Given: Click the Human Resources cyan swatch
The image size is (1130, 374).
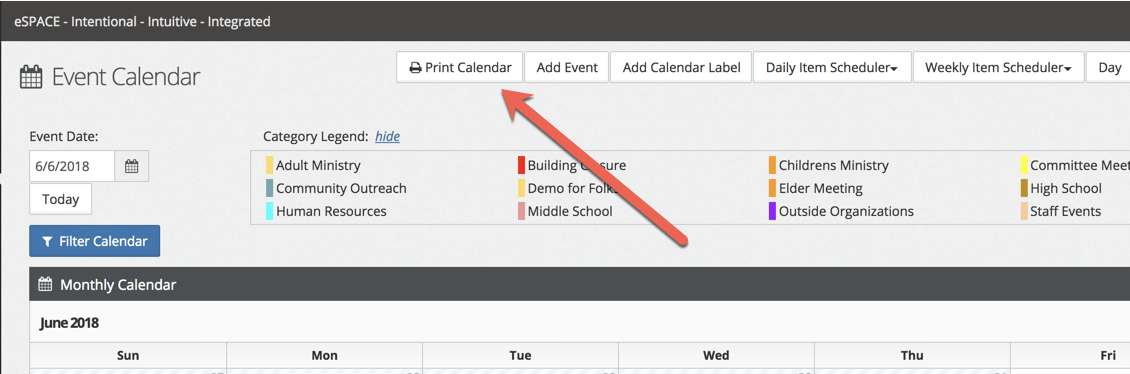Looking at the screenshot, I should pyautogui.click(x=270, y=211).
